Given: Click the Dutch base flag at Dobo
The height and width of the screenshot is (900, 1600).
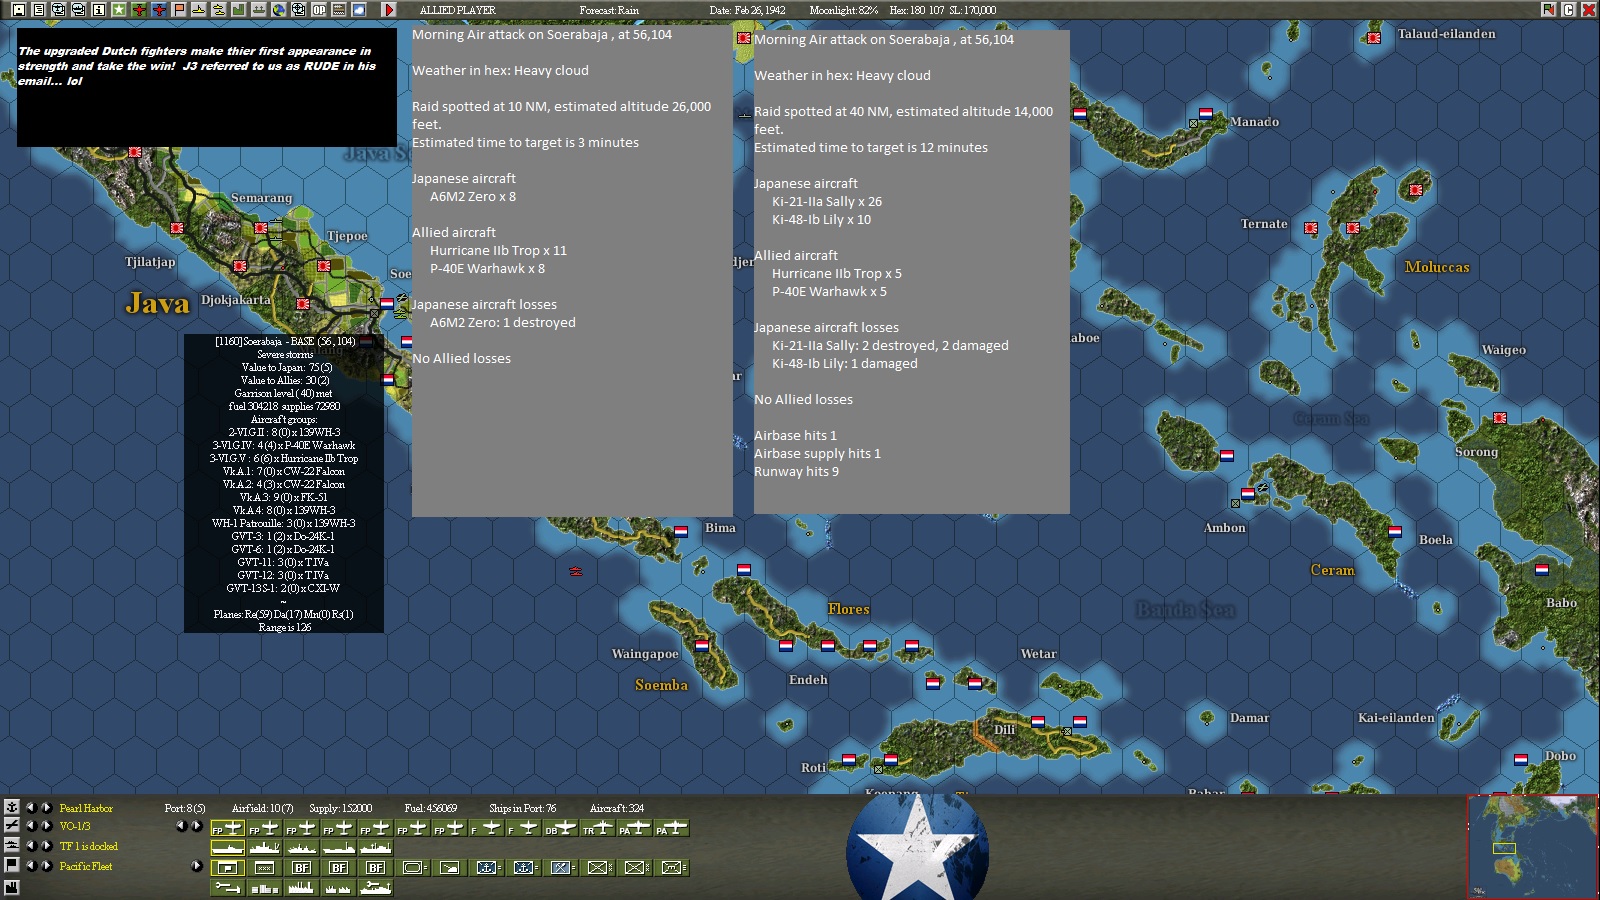Looking at the screenshot, I should pos(1521,760).
